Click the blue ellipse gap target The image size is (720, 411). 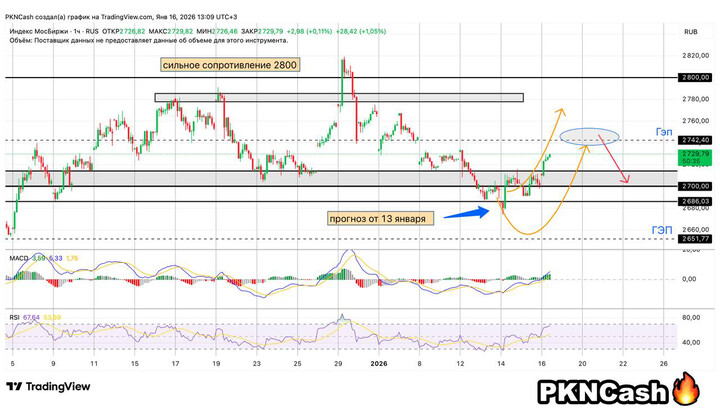coord(587,138)
